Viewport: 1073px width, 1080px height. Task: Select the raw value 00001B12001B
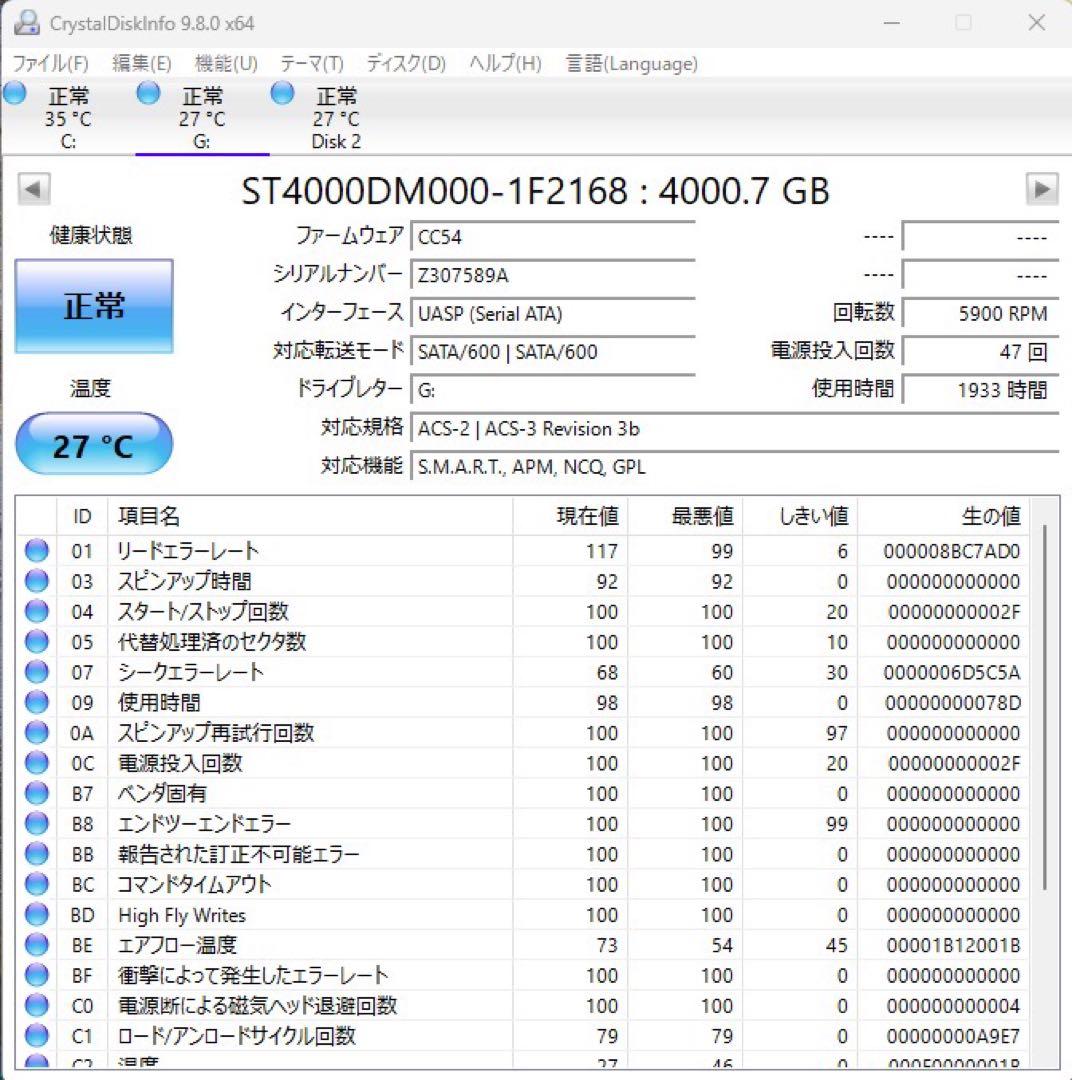pyautogui.click(x=952, y=945)
